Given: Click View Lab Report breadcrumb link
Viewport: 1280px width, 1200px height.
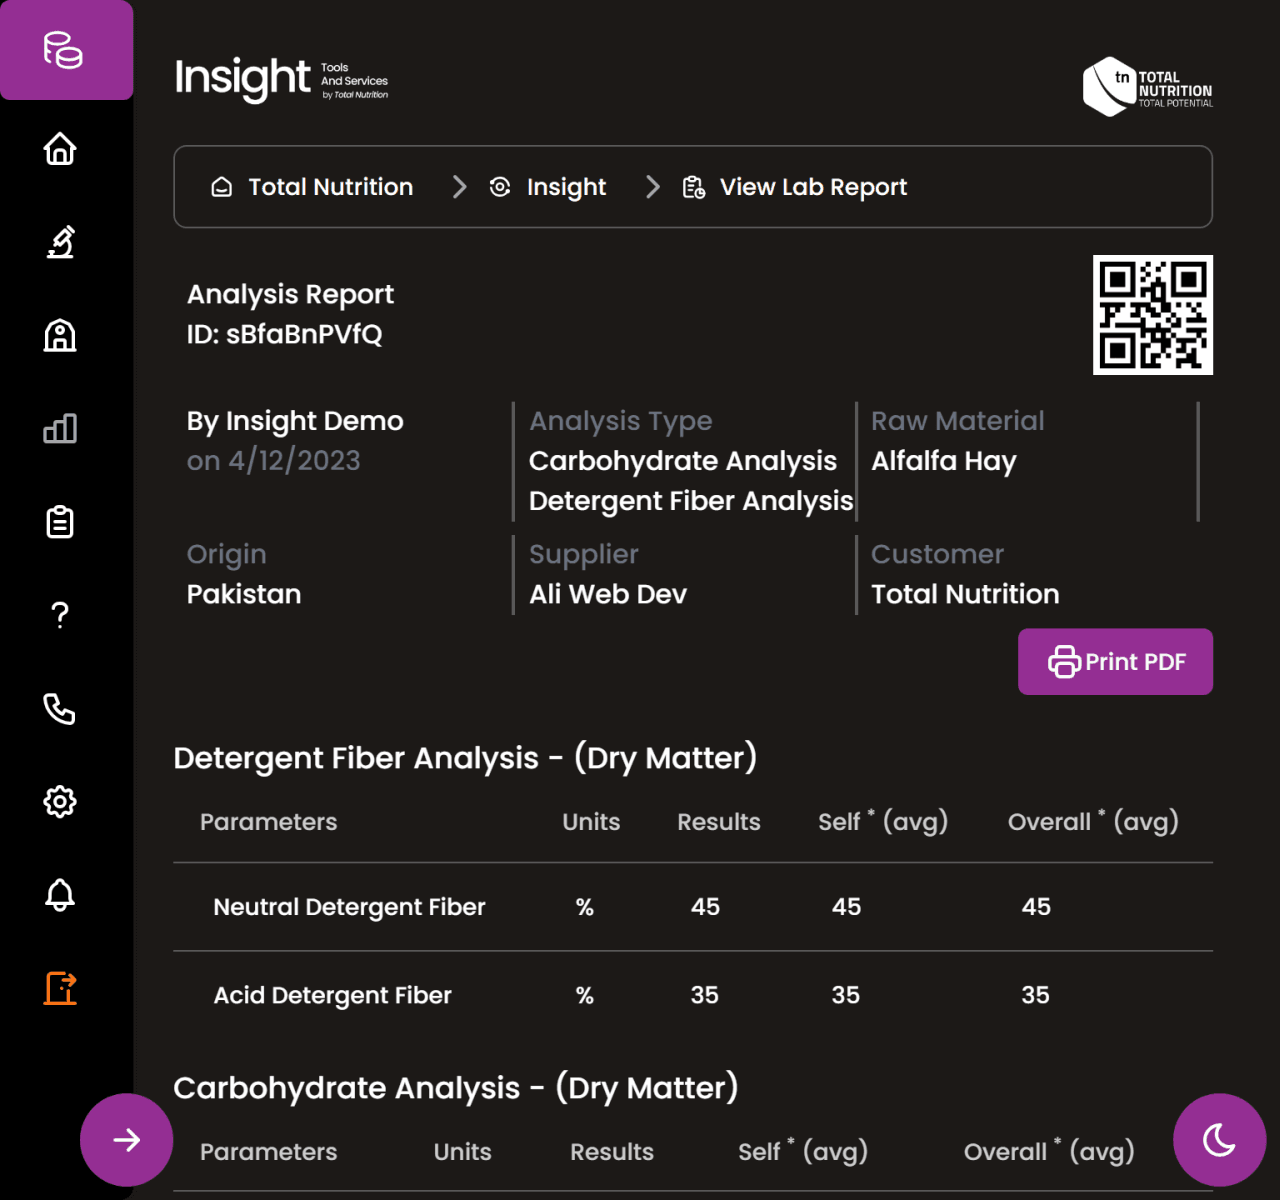Looking at the screenshot, I should coord(812,187).
